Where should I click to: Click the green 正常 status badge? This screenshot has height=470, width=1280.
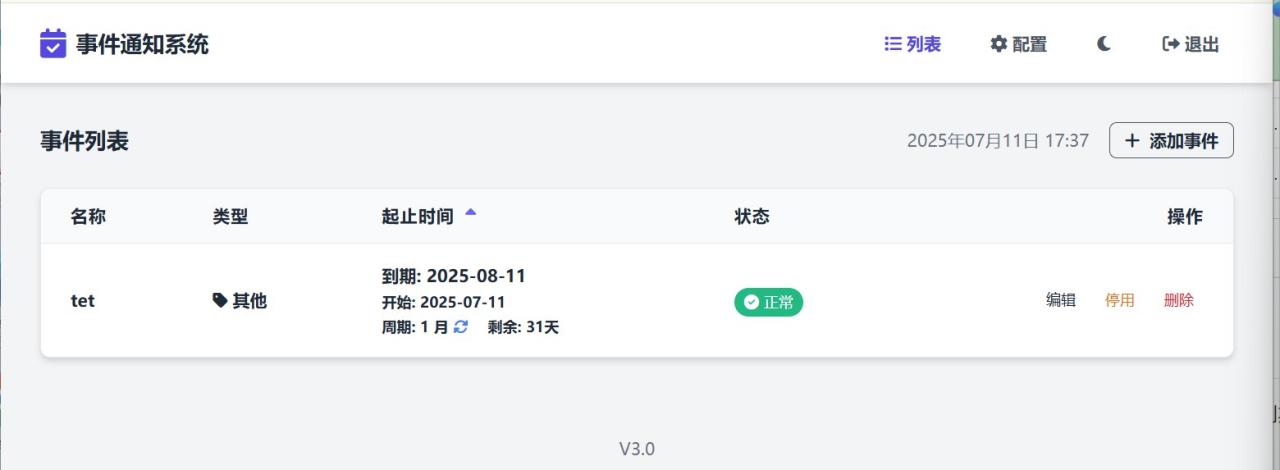tap(768, 302)
